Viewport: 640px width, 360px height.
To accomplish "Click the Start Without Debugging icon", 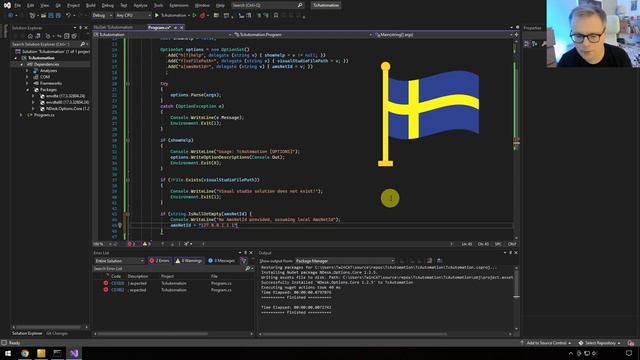I will (194, 15).
